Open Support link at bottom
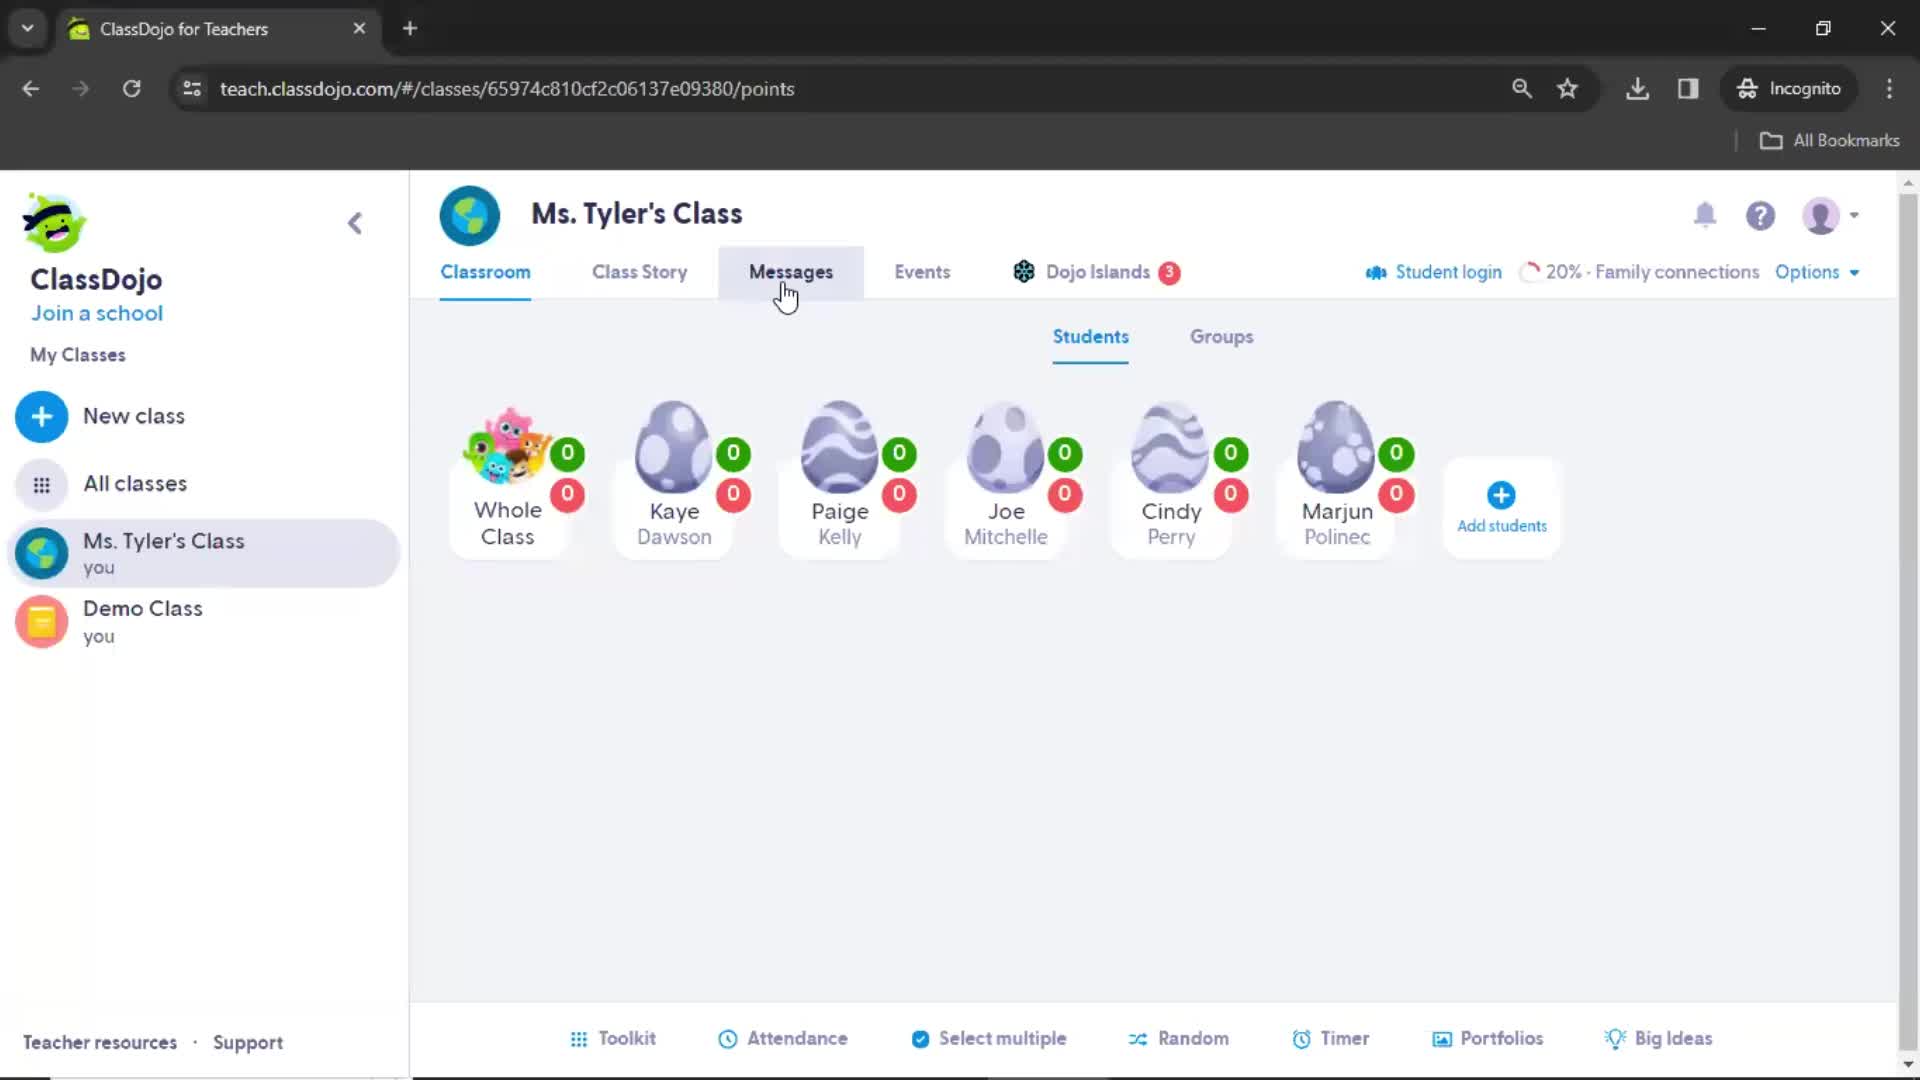1920x1080 pixels. [x=248, y=1042]
